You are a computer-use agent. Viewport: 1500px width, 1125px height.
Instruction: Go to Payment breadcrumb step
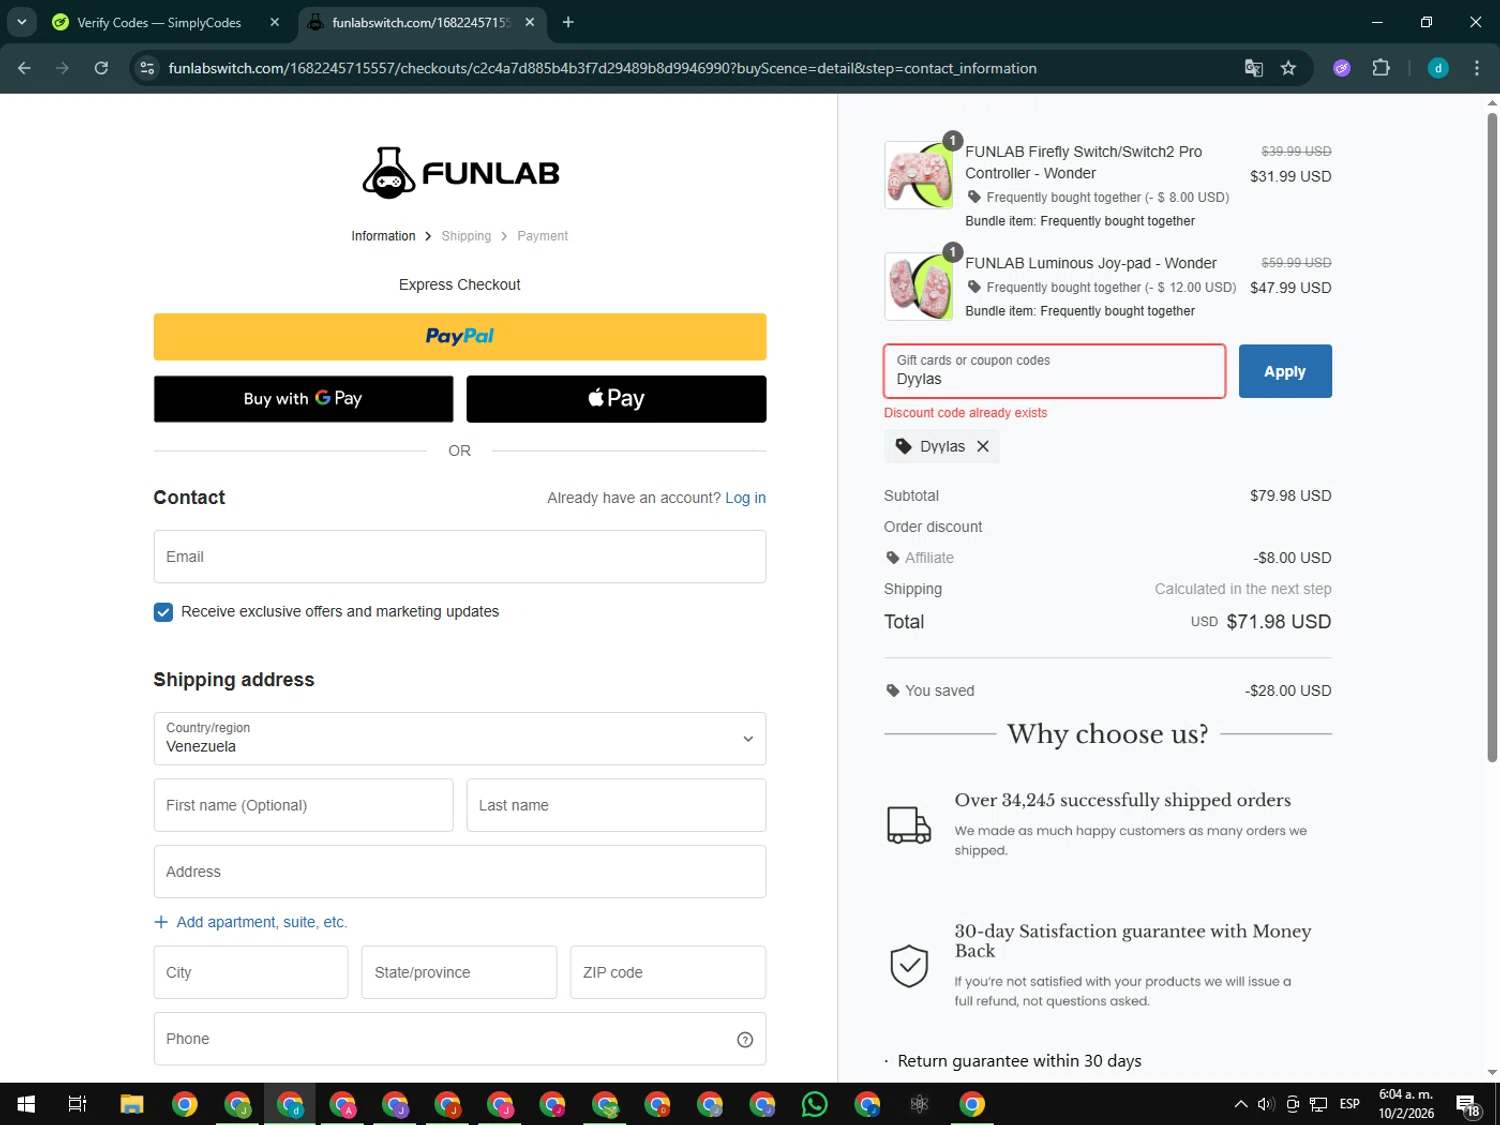click(x=542, y=236)
